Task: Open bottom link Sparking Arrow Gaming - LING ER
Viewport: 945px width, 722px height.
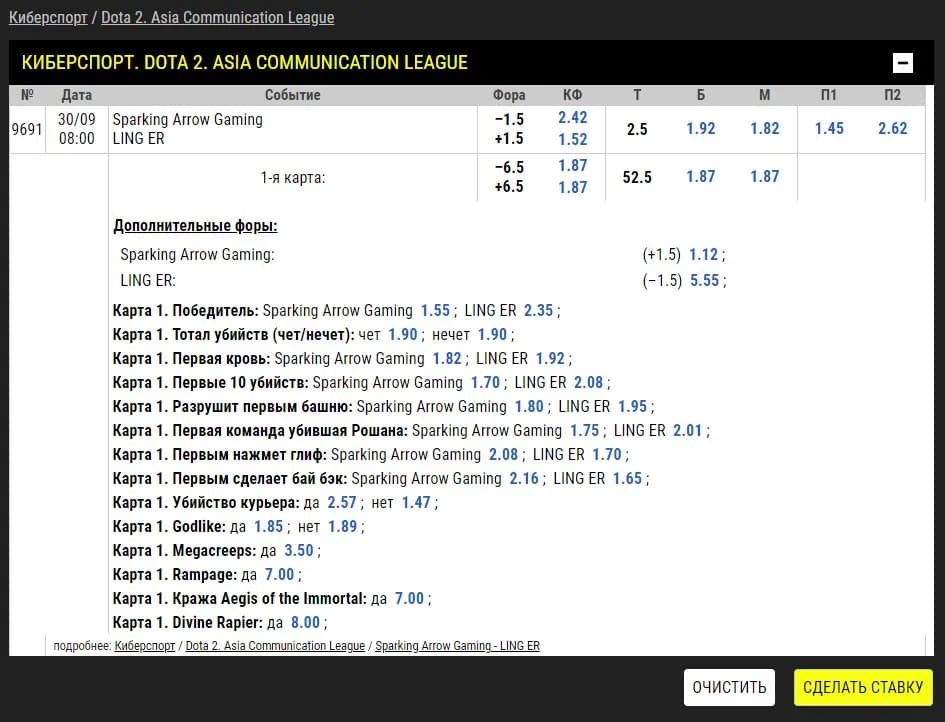Action: point(457,646)
